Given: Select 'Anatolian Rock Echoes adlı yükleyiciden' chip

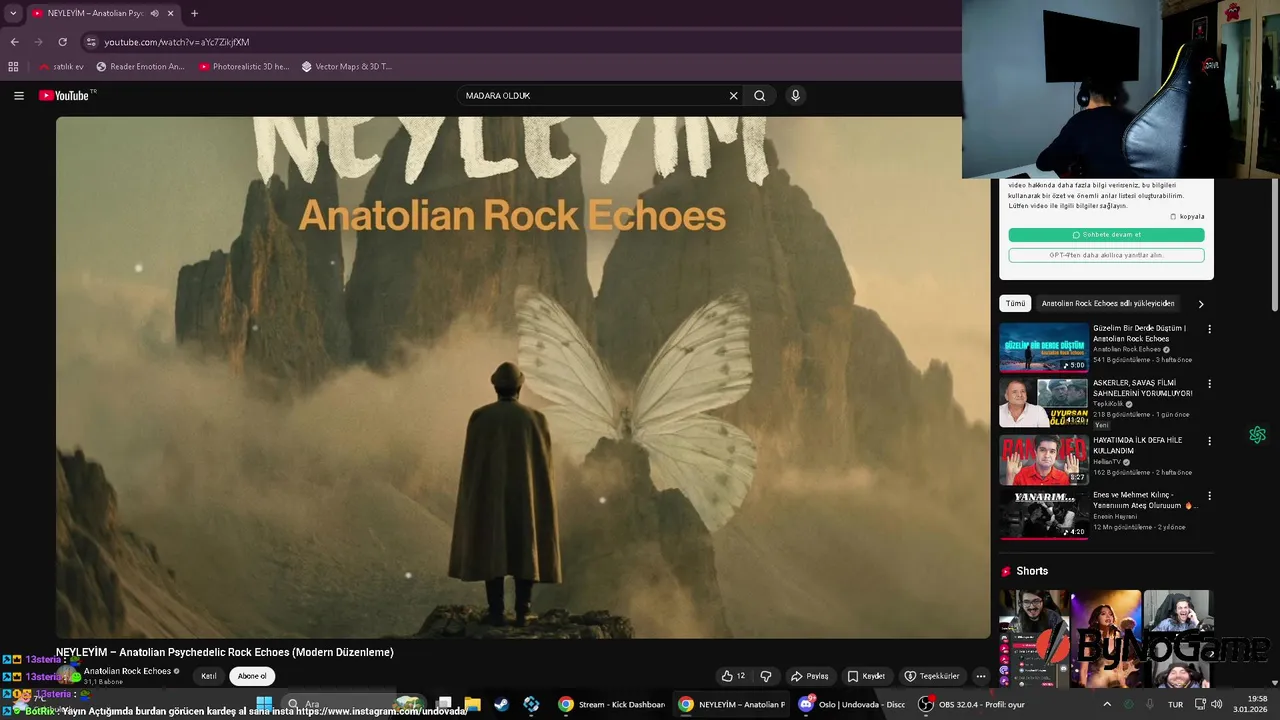Looking at the screenshot, I should 1108,303.
